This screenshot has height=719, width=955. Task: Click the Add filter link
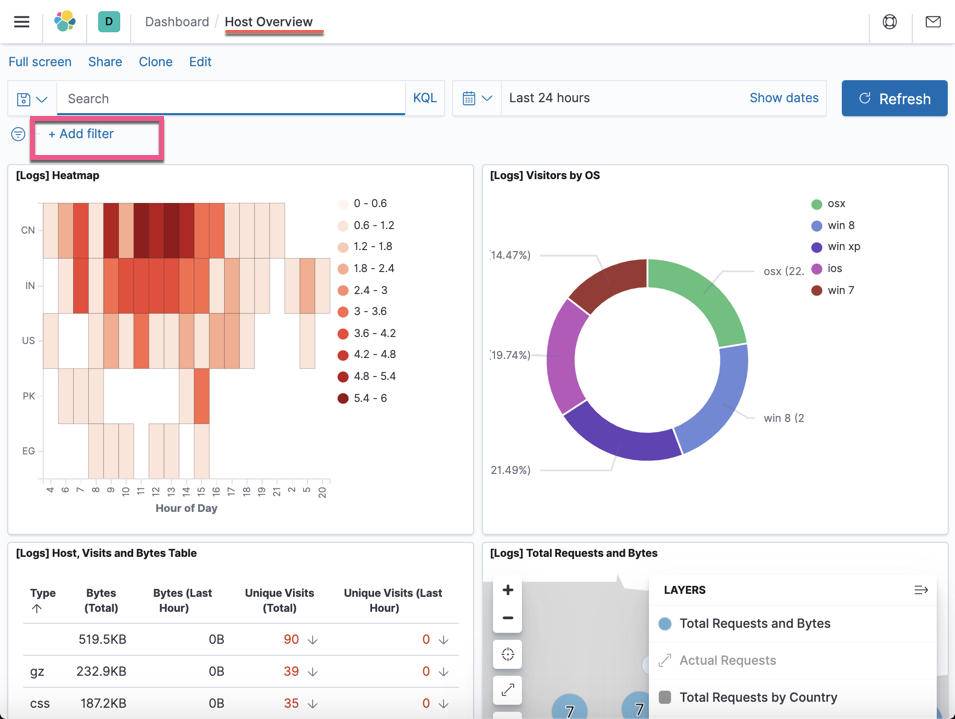coord(81,134)
